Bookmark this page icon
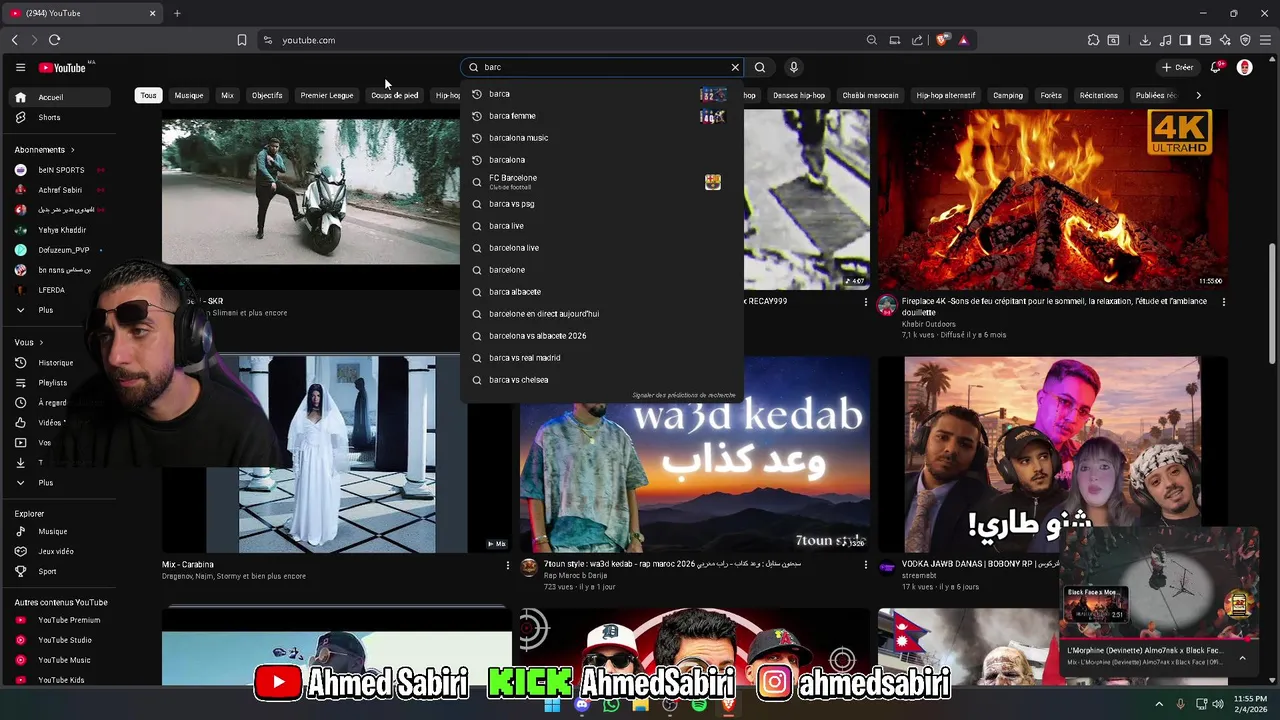This screenshot has width=1280, height=720. click(x=241, y=40)
